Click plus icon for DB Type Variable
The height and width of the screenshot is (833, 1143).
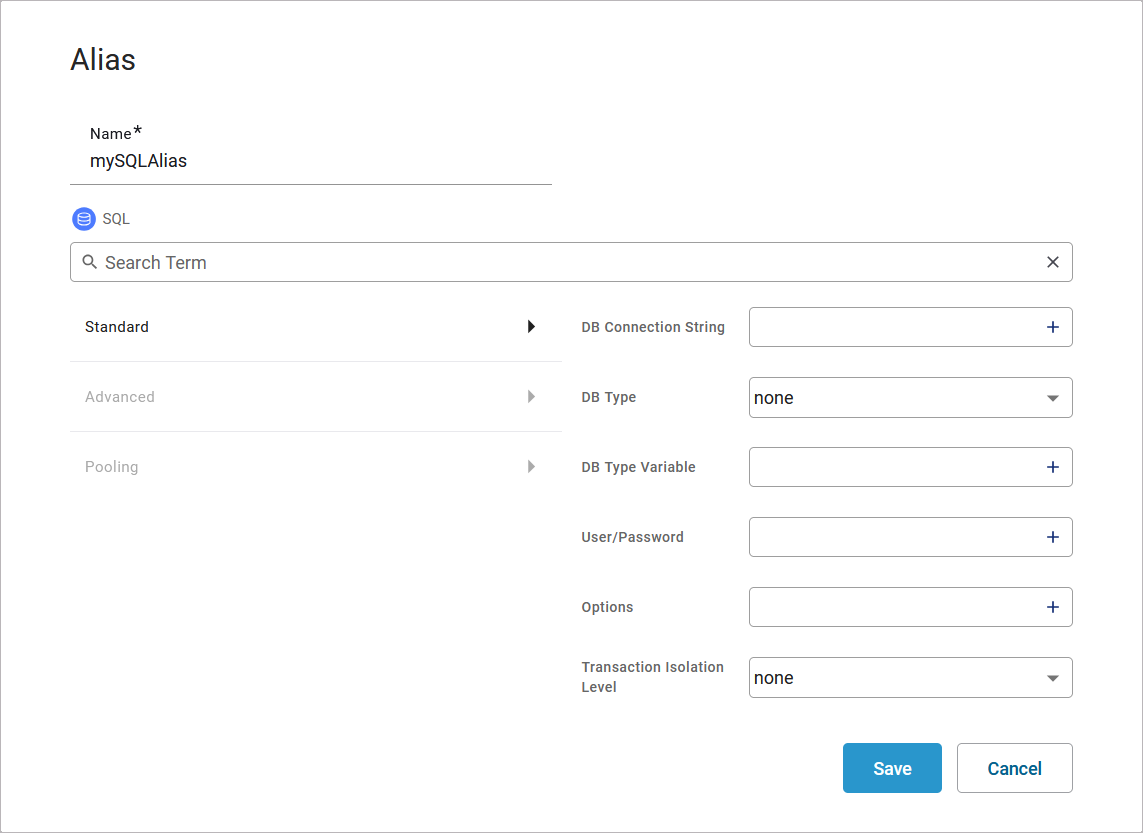(1052, 467)
